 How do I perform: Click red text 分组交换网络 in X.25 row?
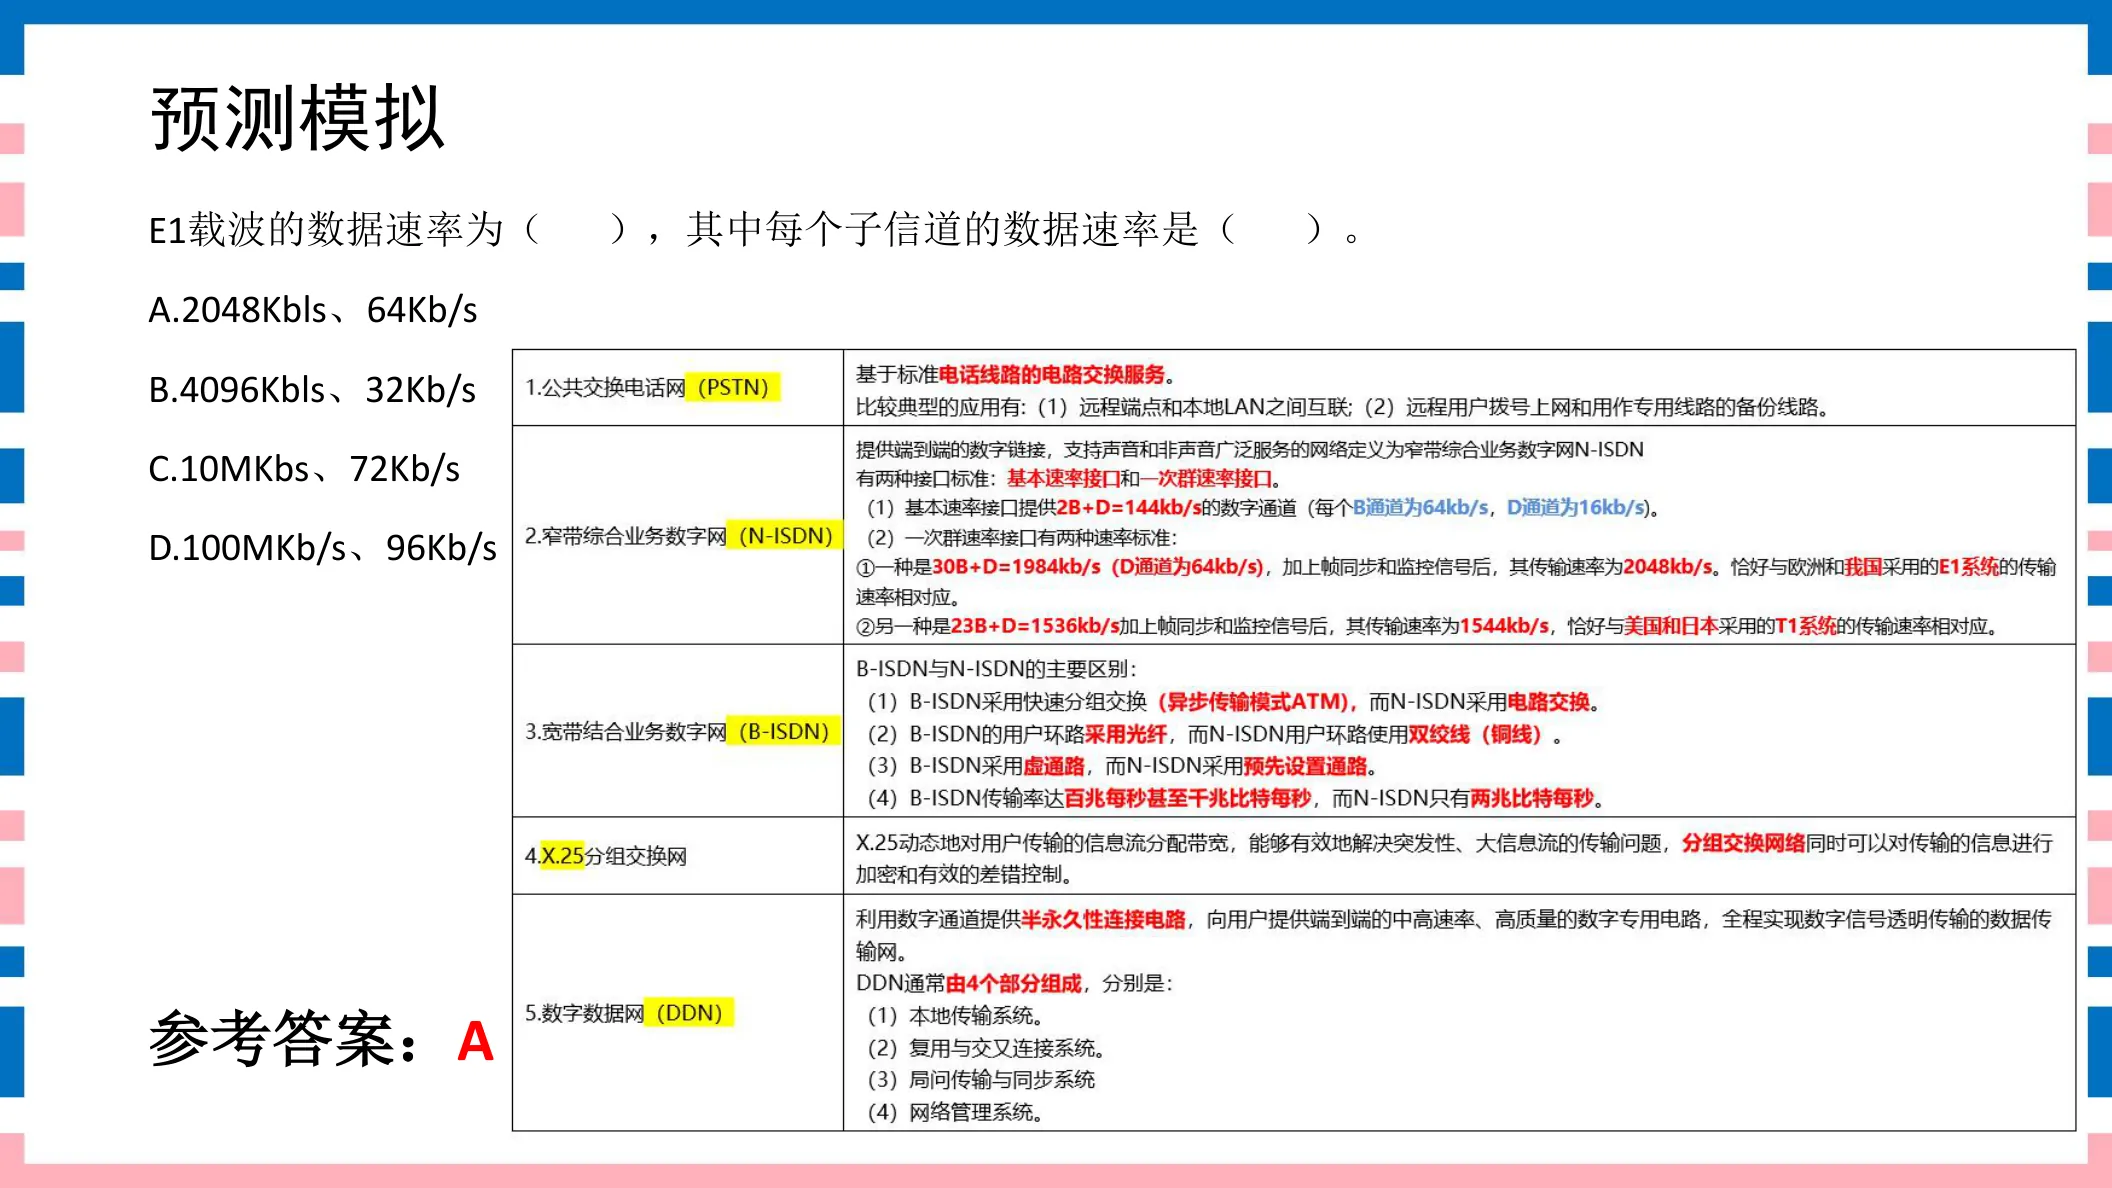pyautogui.click(x=1743, y=843)
